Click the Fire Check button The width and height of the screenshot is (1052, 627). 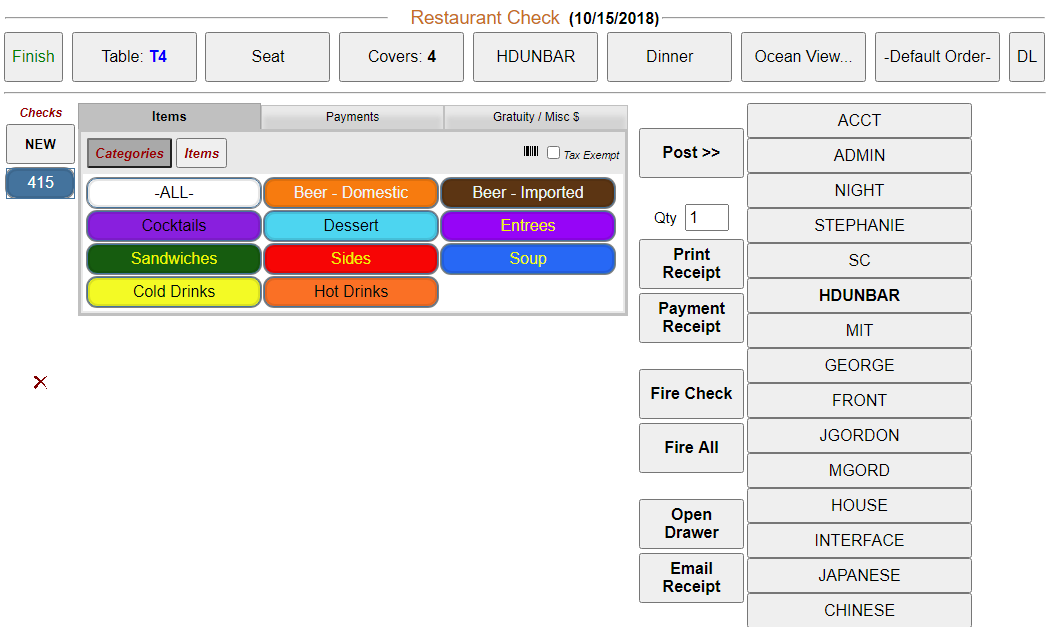tap(691, 394)
